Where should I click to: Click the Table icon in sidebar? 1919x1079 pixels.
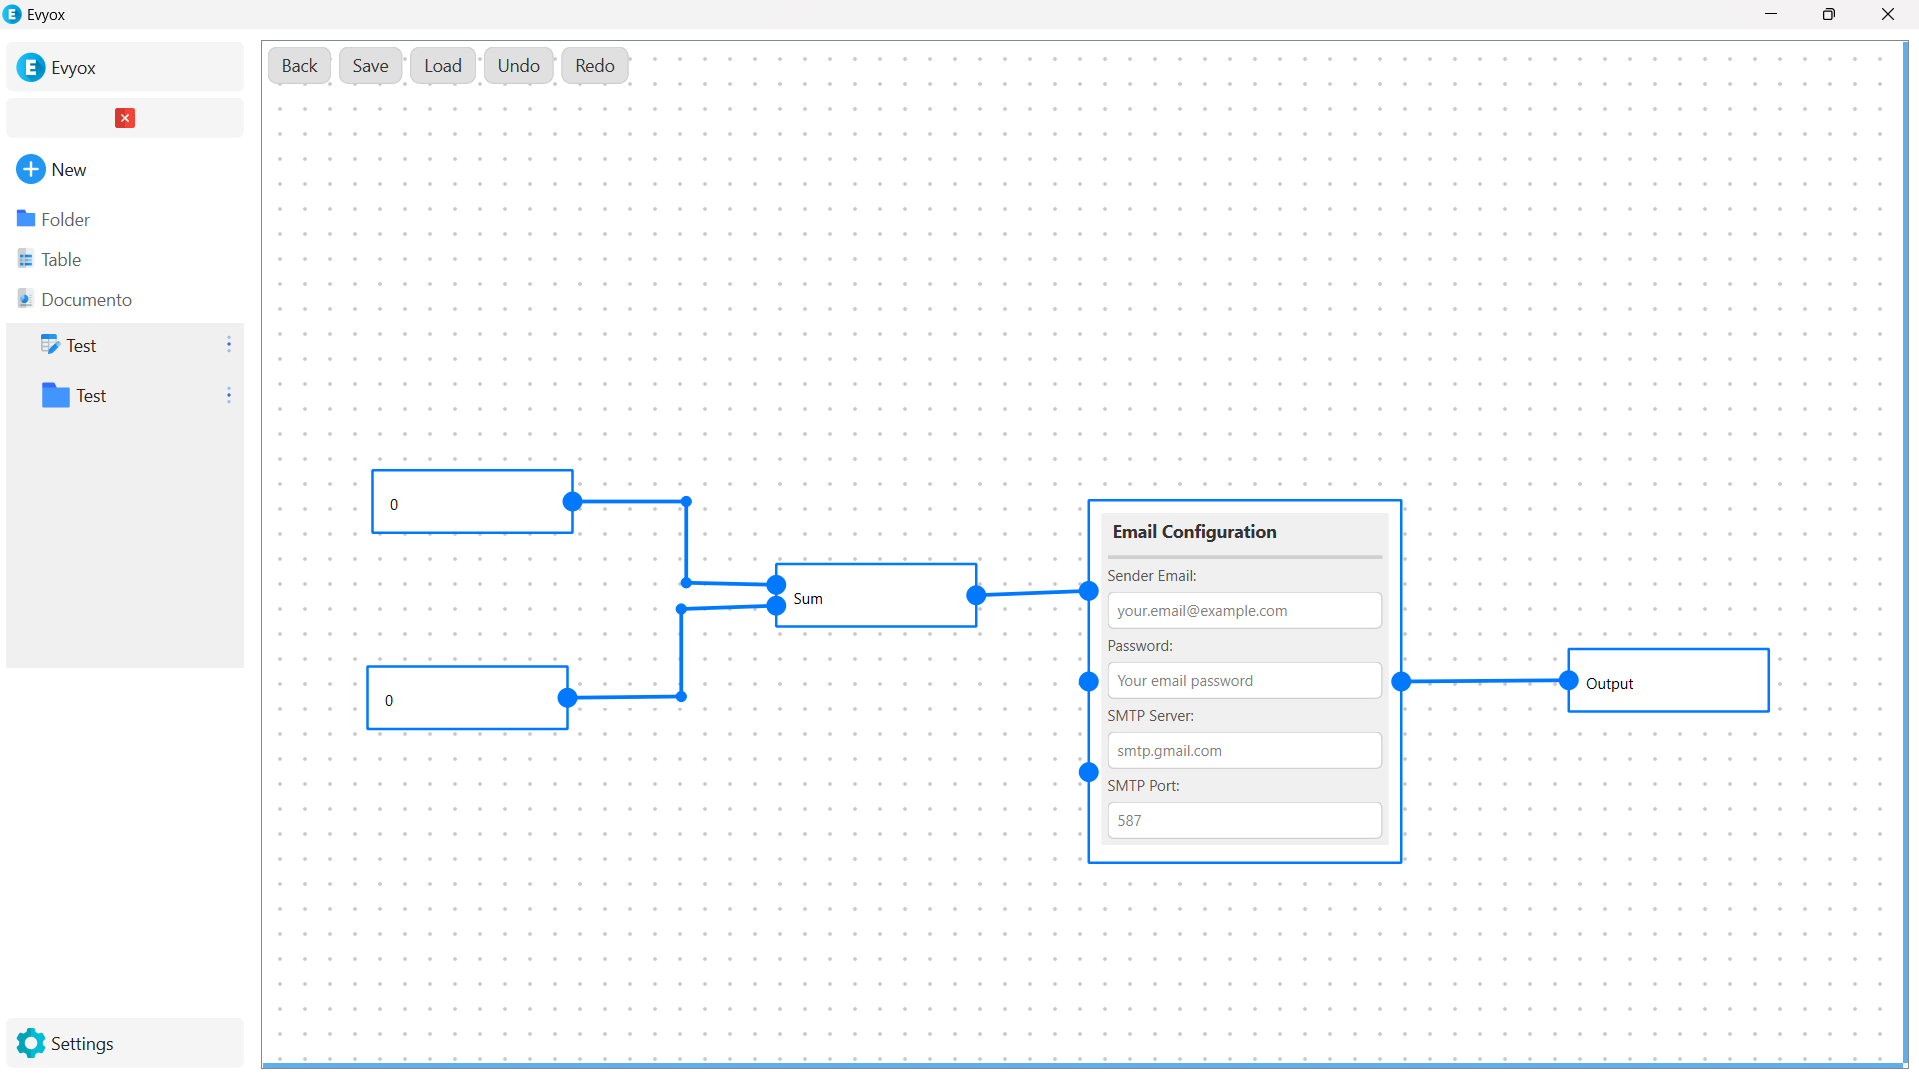pyautogui.click(x=26, y=259)
